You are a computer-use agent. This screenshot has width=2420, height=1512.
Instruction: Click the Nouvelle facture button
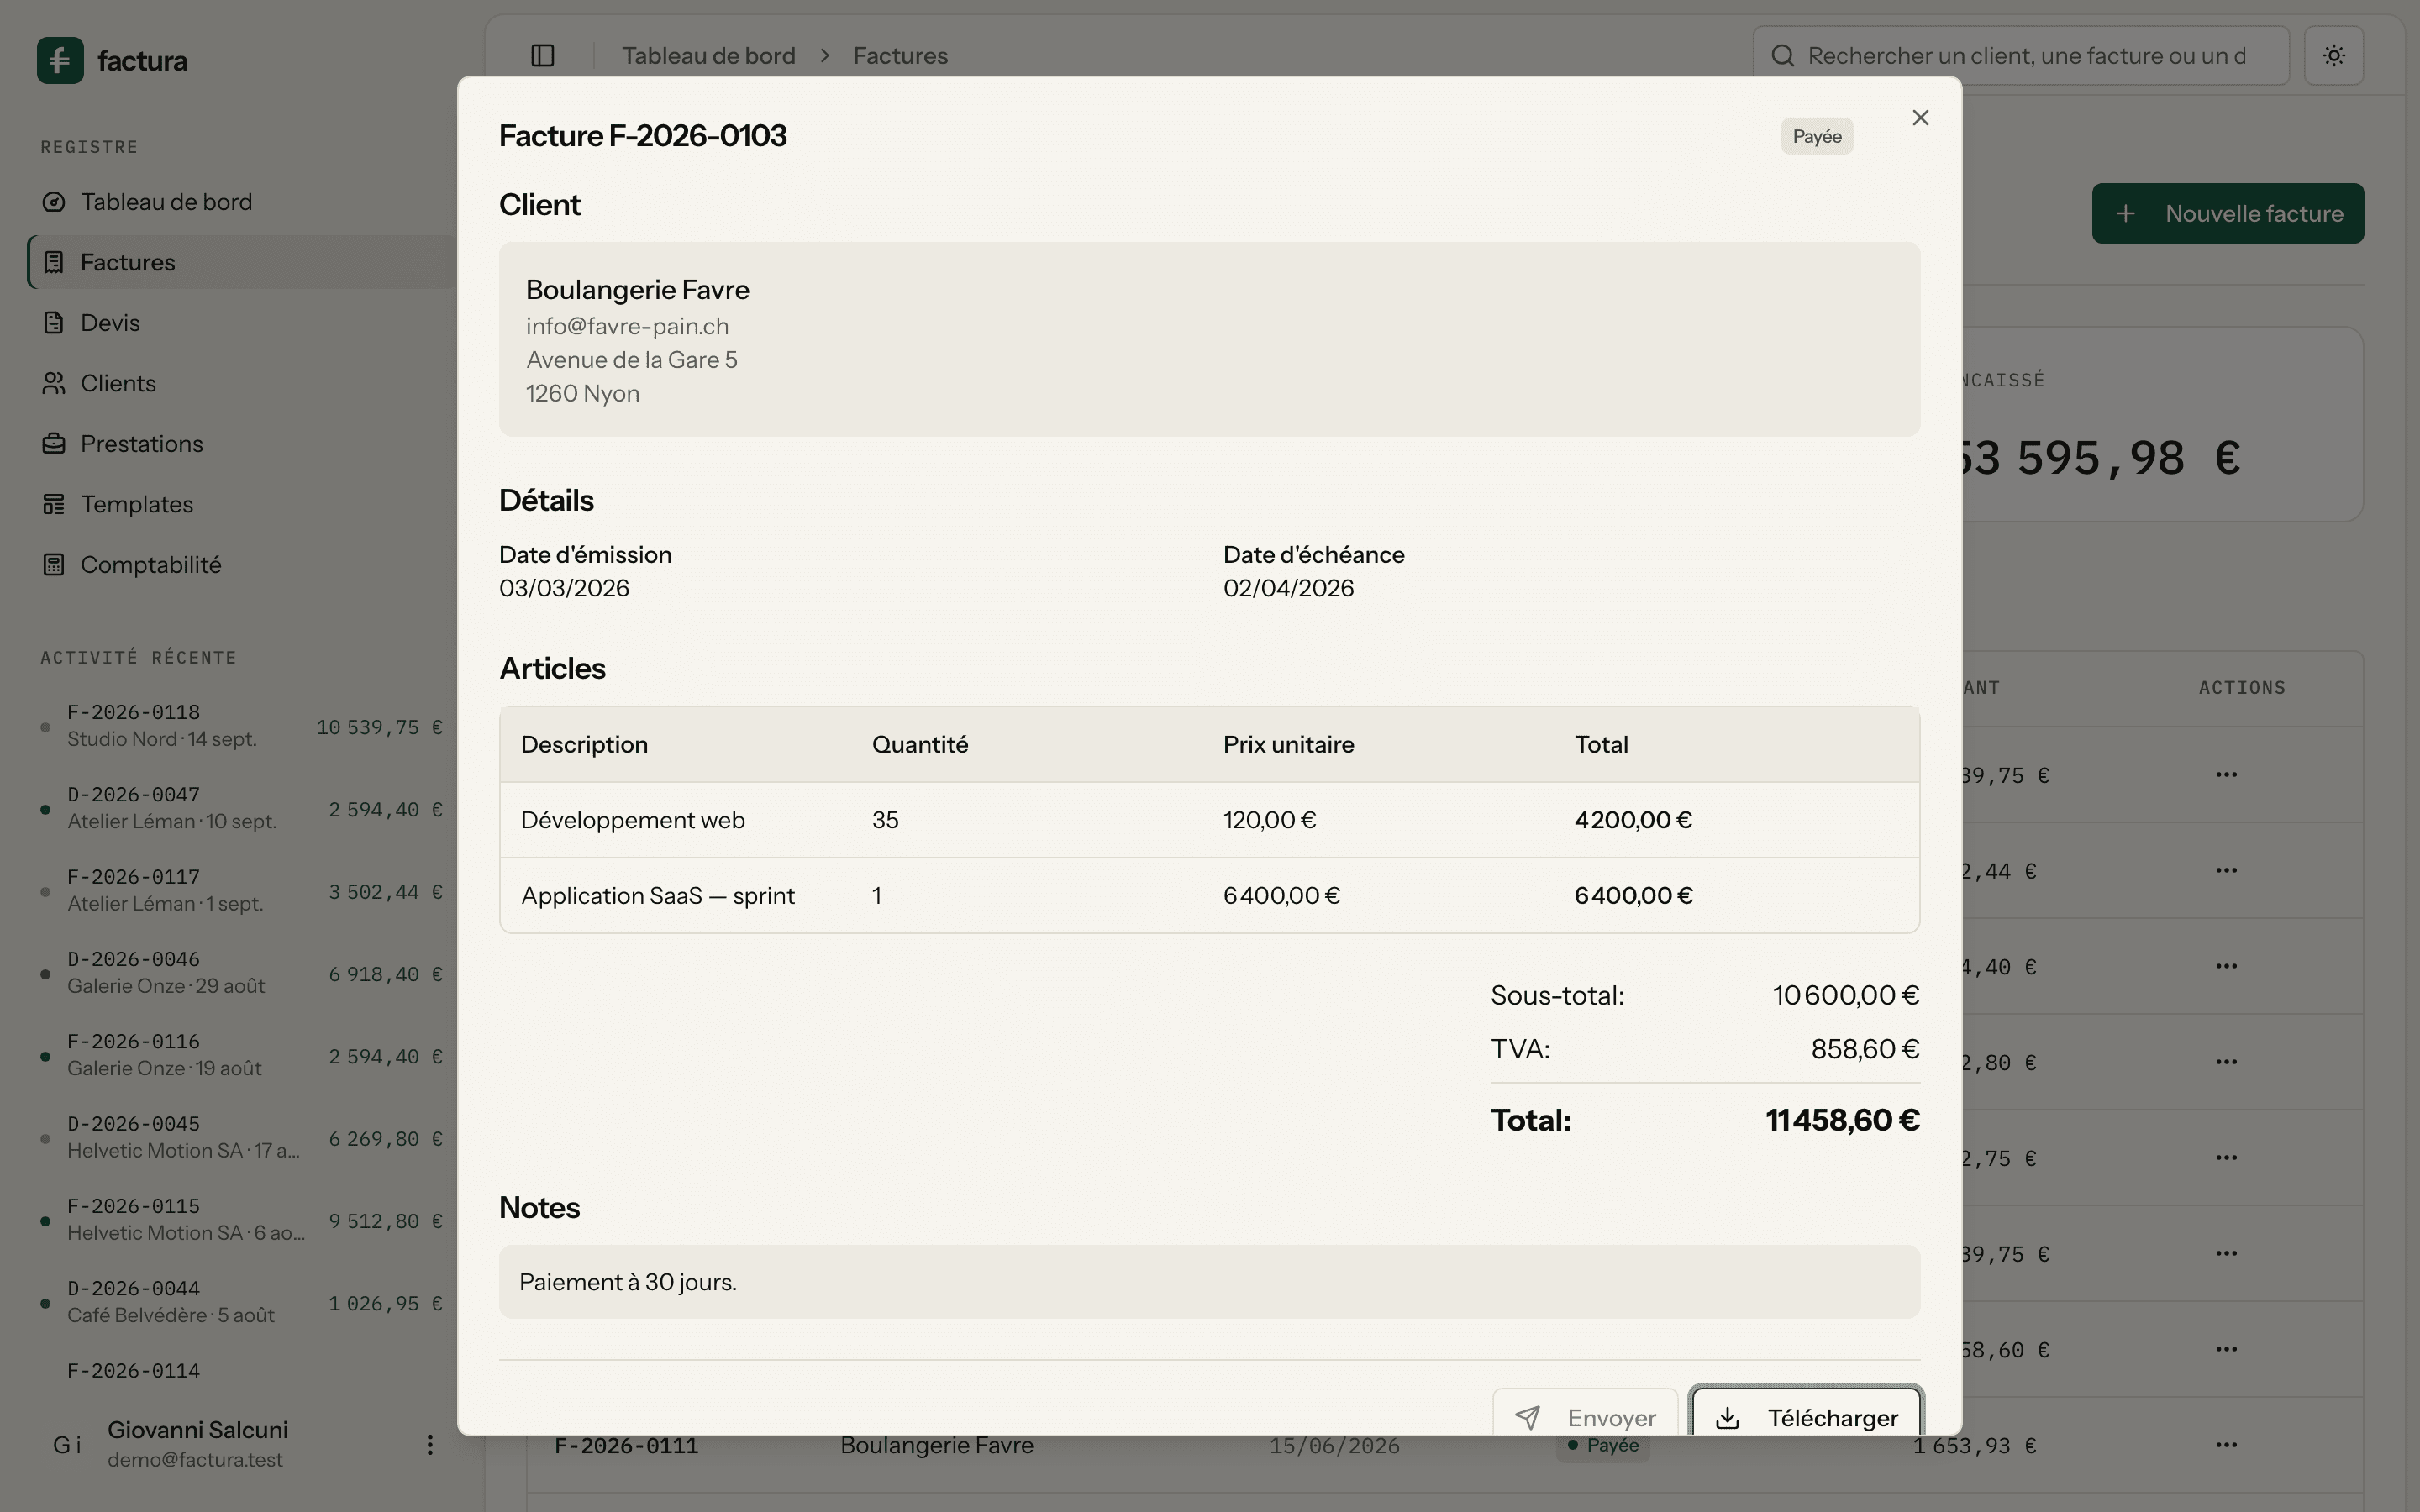(2228, 213)
